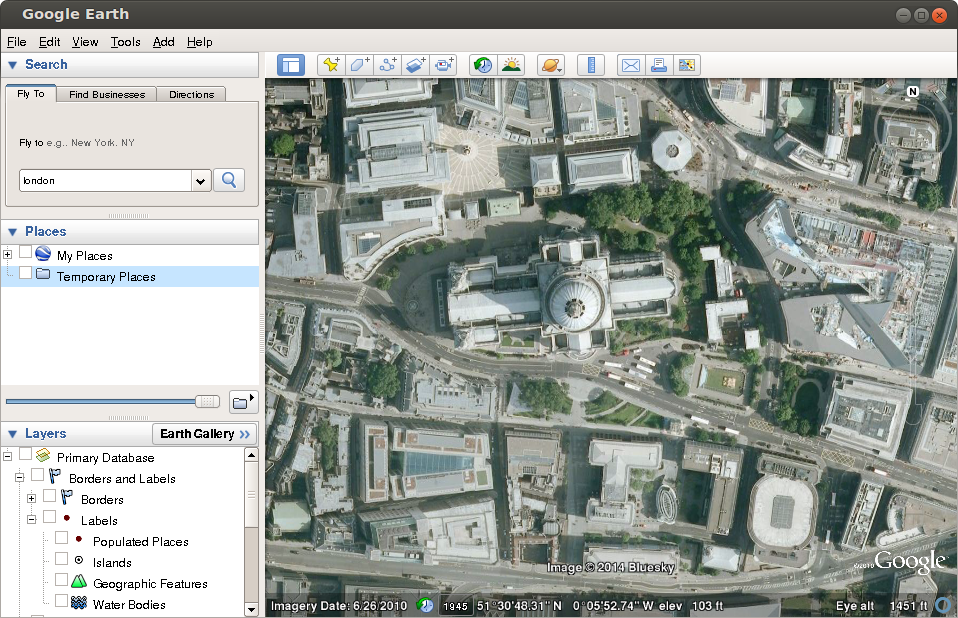Click the Fly to search field

[105, 181]
